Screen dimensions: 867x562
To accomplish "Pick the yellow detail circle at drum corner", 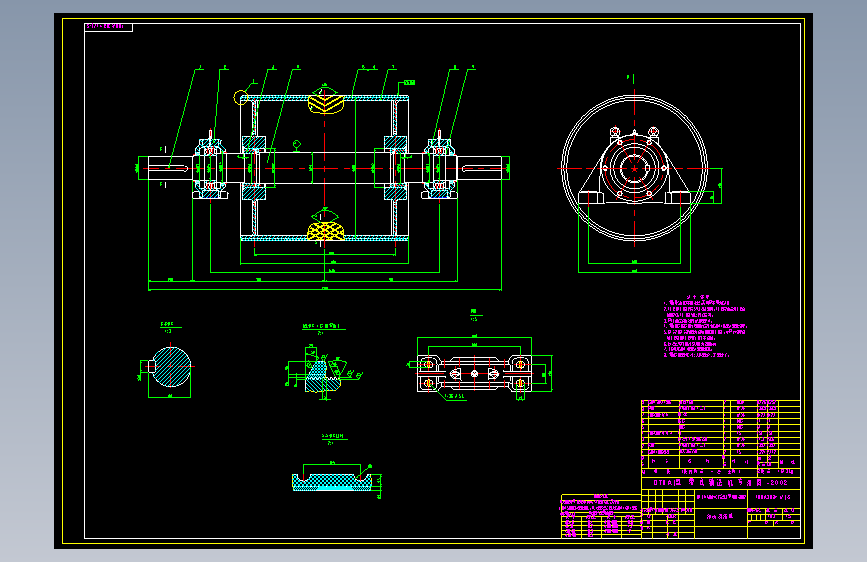I will [x=241, y=98].
